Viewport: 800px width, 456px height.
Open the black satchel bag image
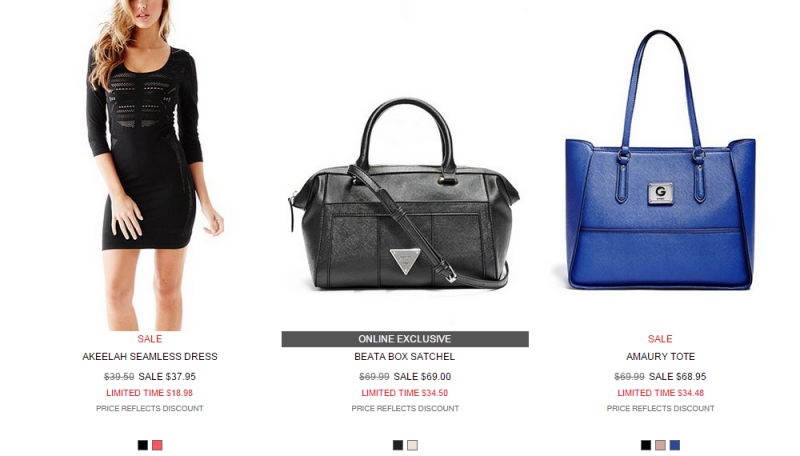(x=404, y=196)
